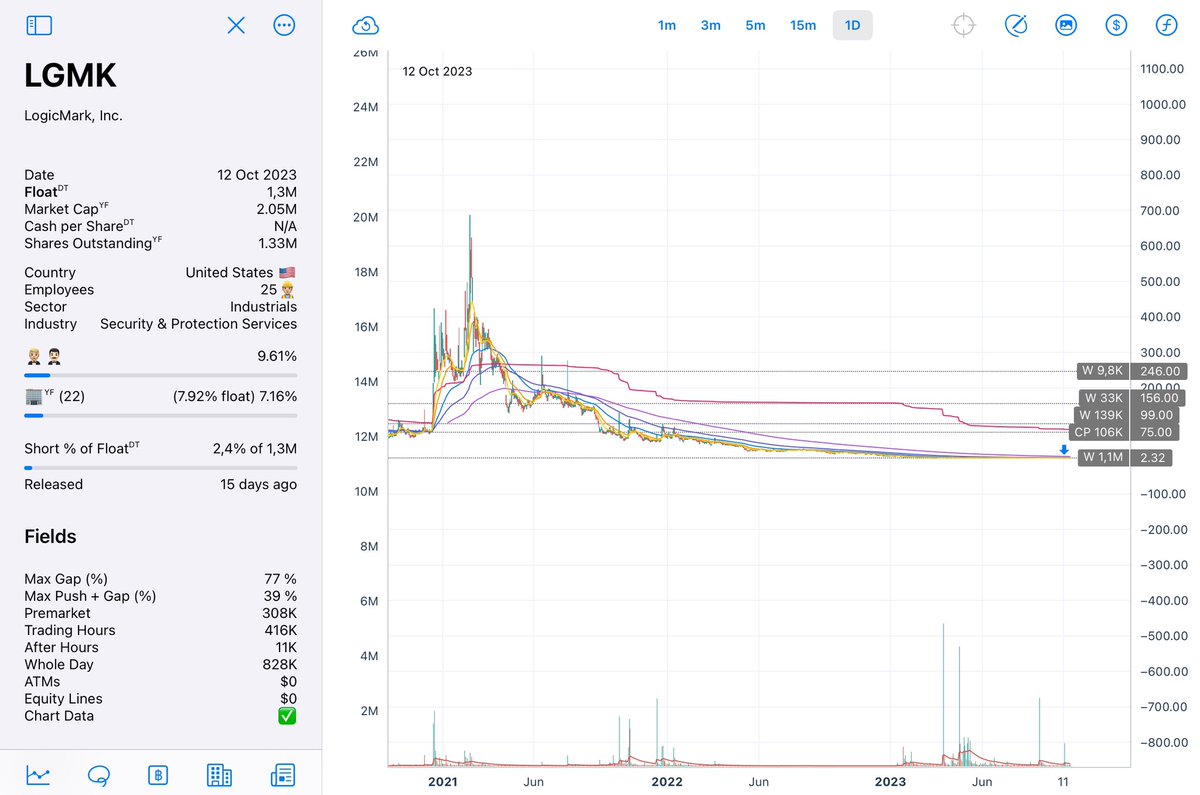Select the 1D timeframe

[853, 25]
